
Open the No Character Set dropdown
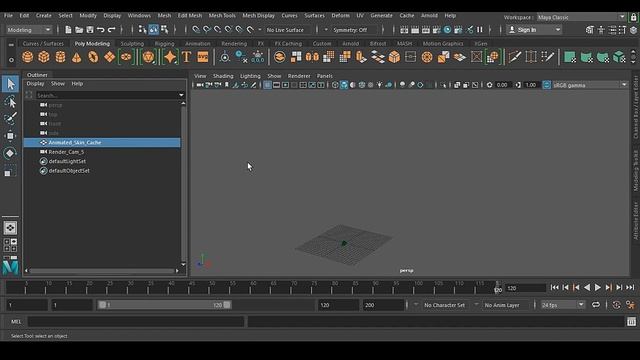pos(444,305)
